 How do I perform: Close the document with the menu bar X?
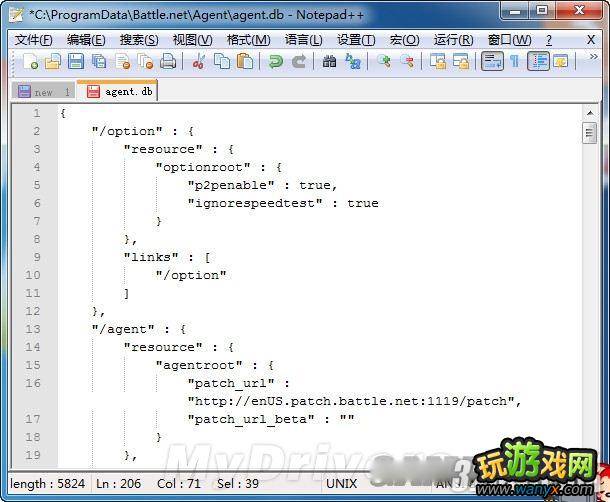coord(591,40)
